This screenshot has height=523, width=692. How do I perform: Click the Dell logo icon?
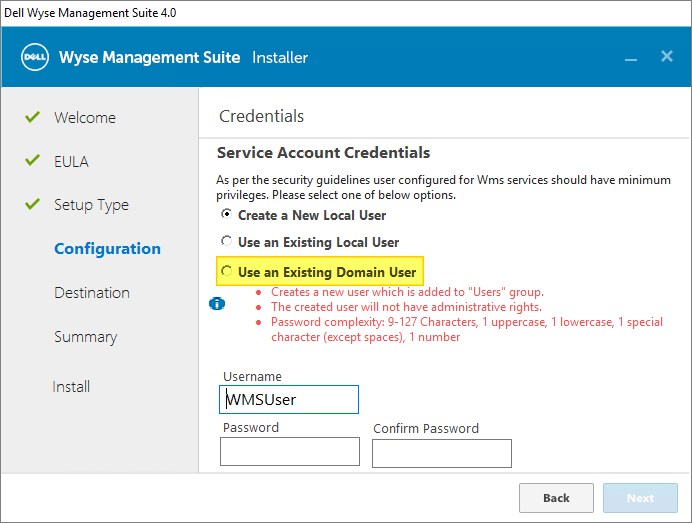36,57
